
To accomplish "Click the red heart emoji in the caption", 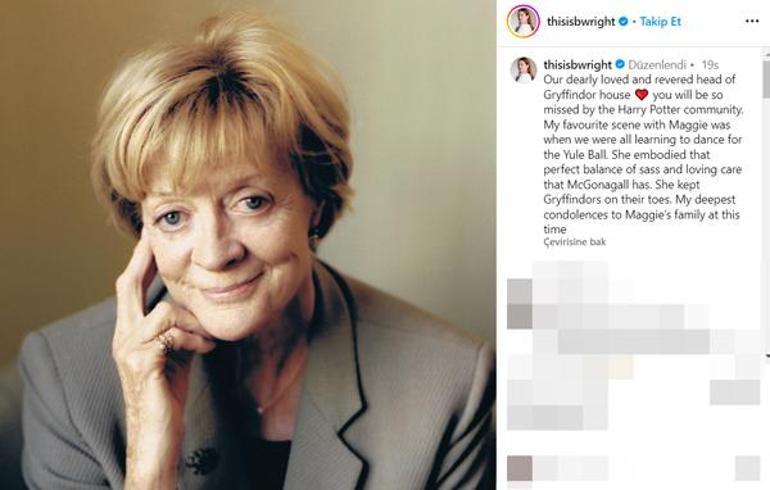I will pos(641,94).
